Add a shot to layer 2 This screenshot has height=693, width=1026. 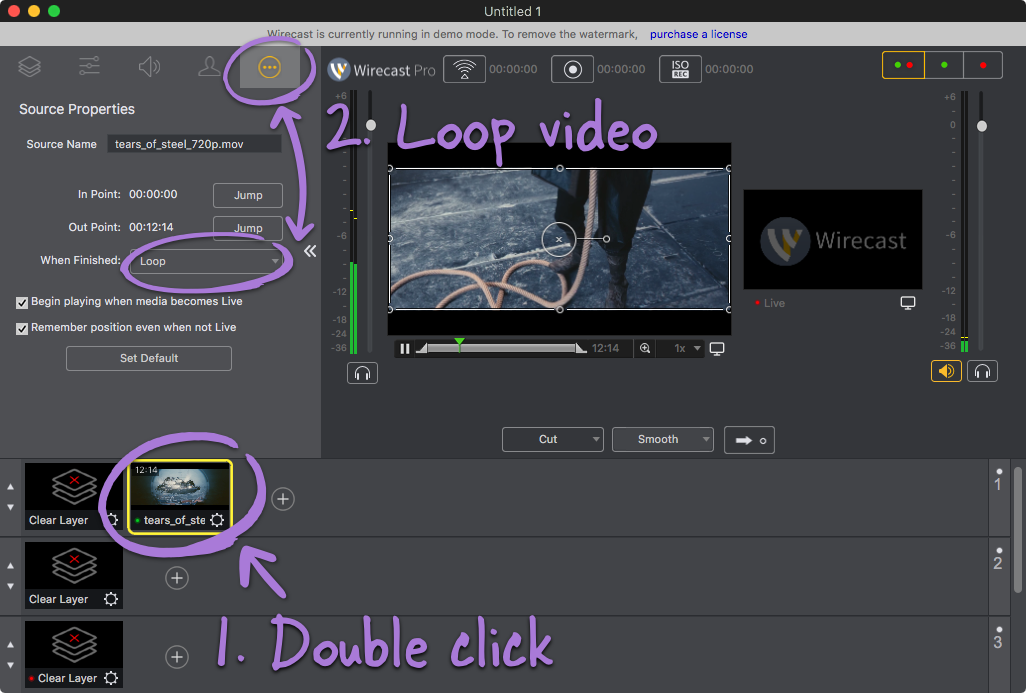point(177,578)
